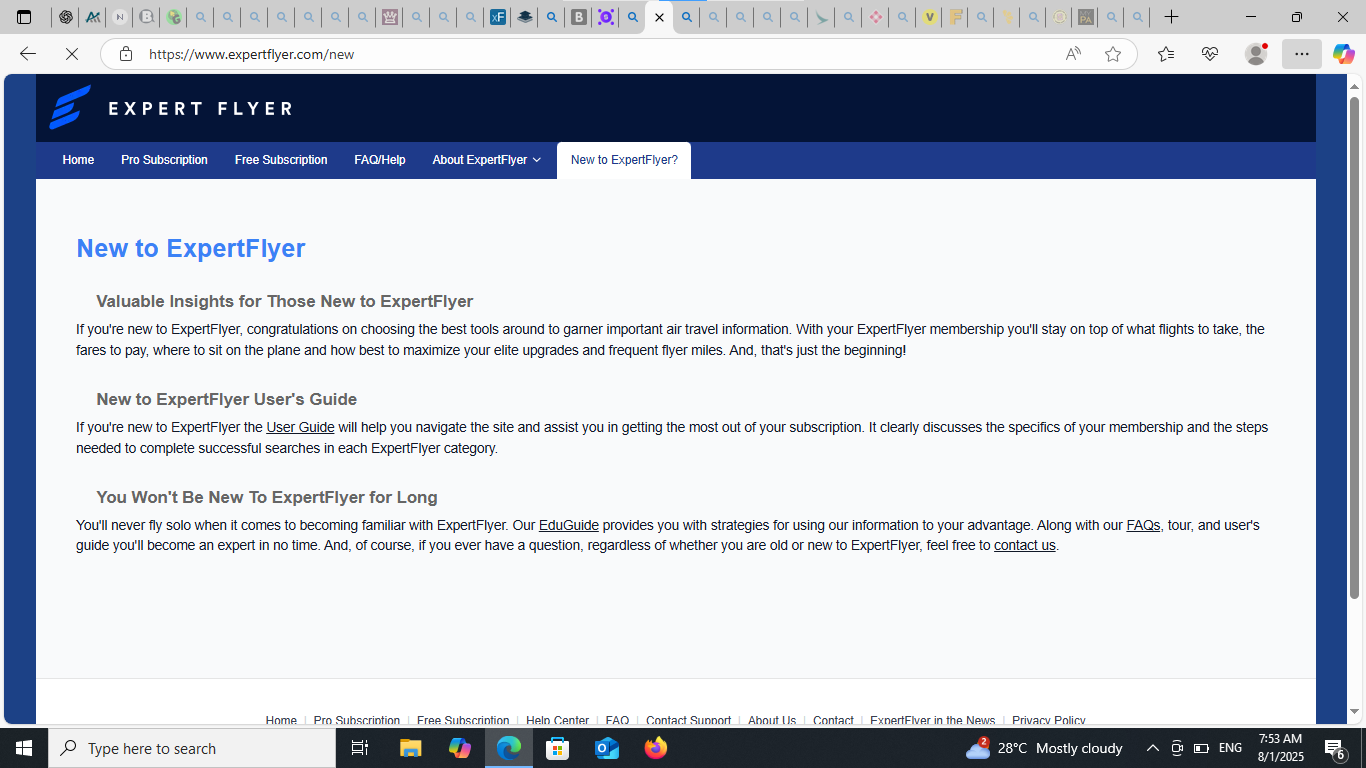The width and height of the screenshot is (1366, 768).
Task: Open the ChatGPT browser tab
Action: click(x=66, y=17)
